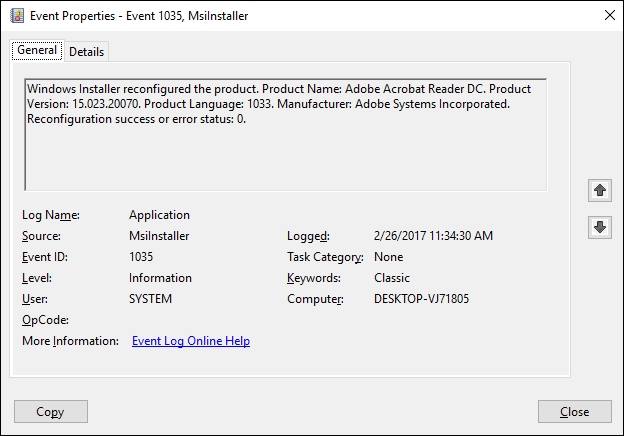This screenshot has width=624, height=436.
Task: Click the Source label
Action: (41, 236)
